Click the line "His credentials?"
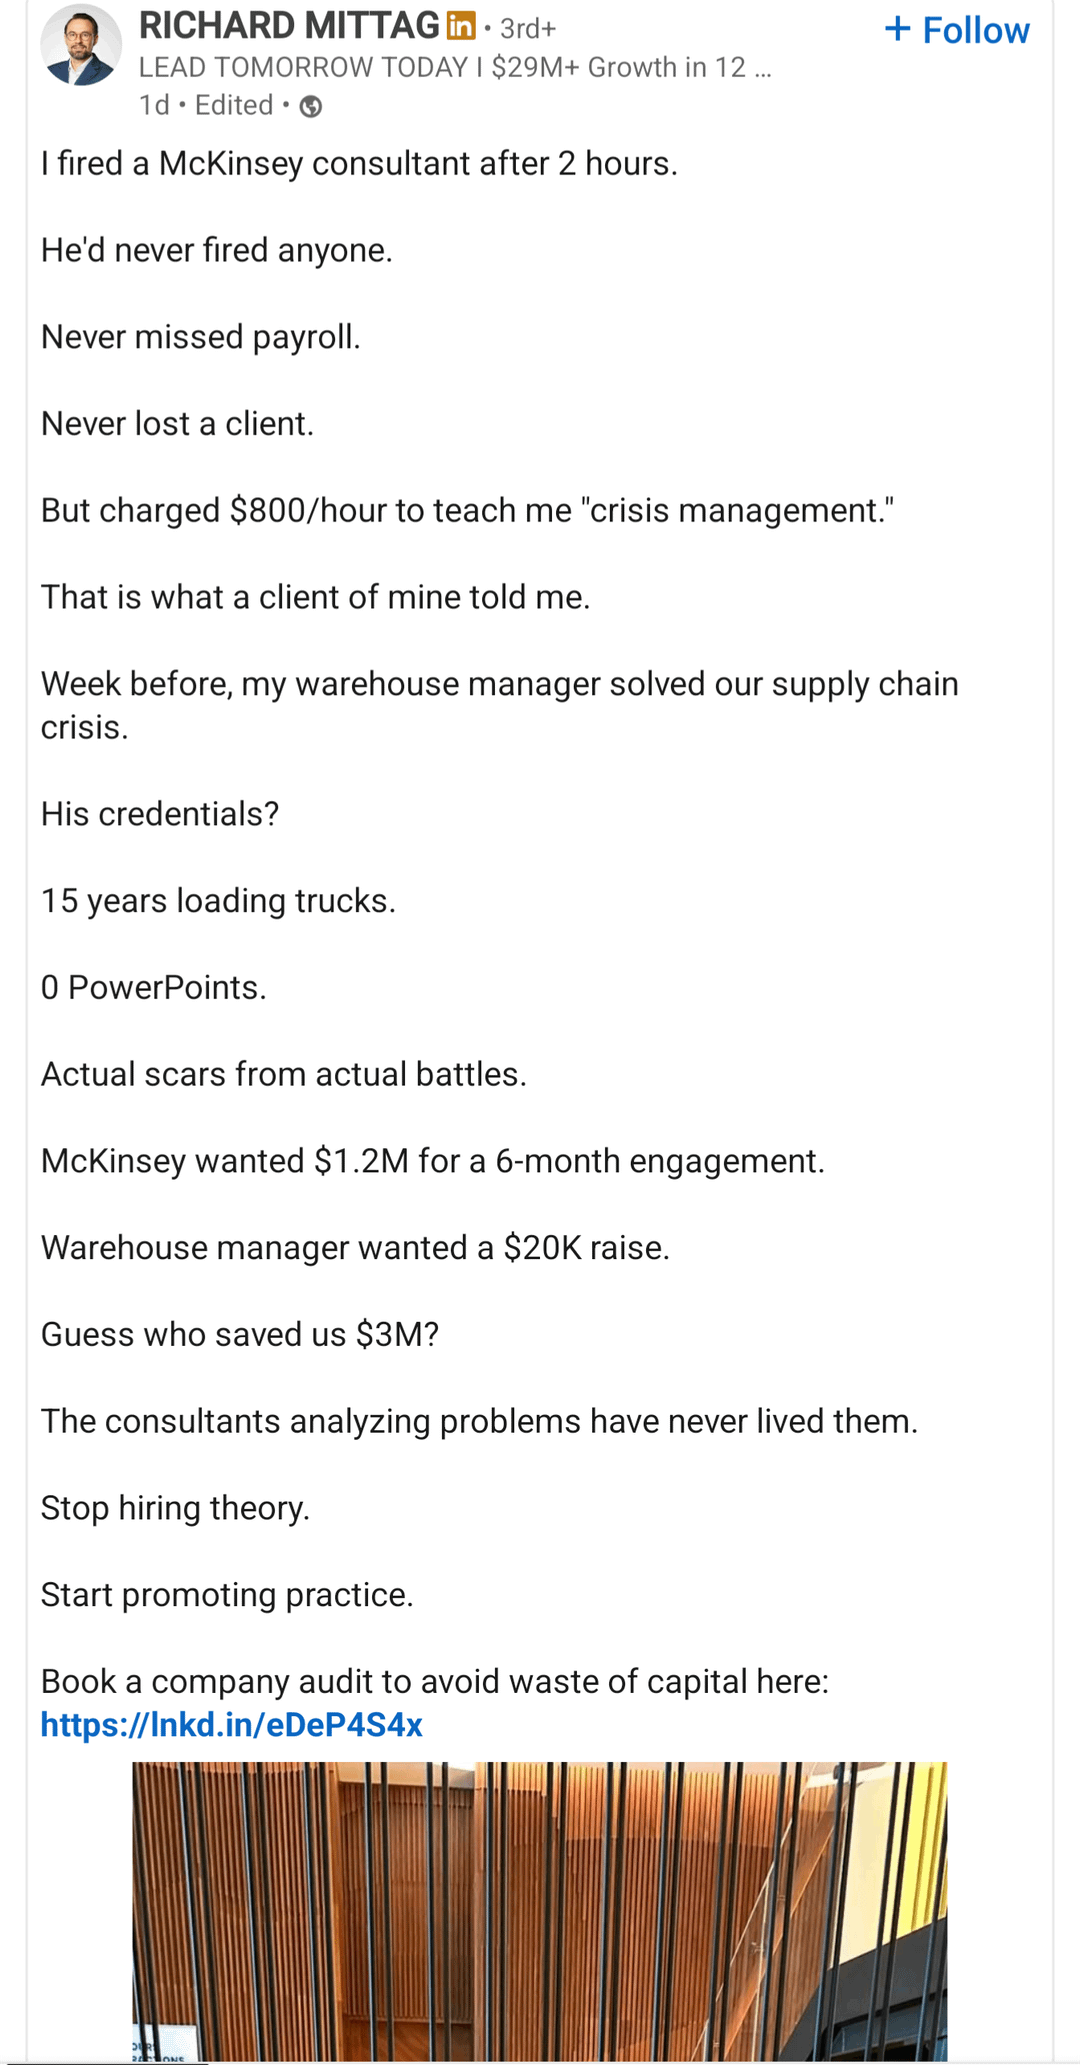 160,814
